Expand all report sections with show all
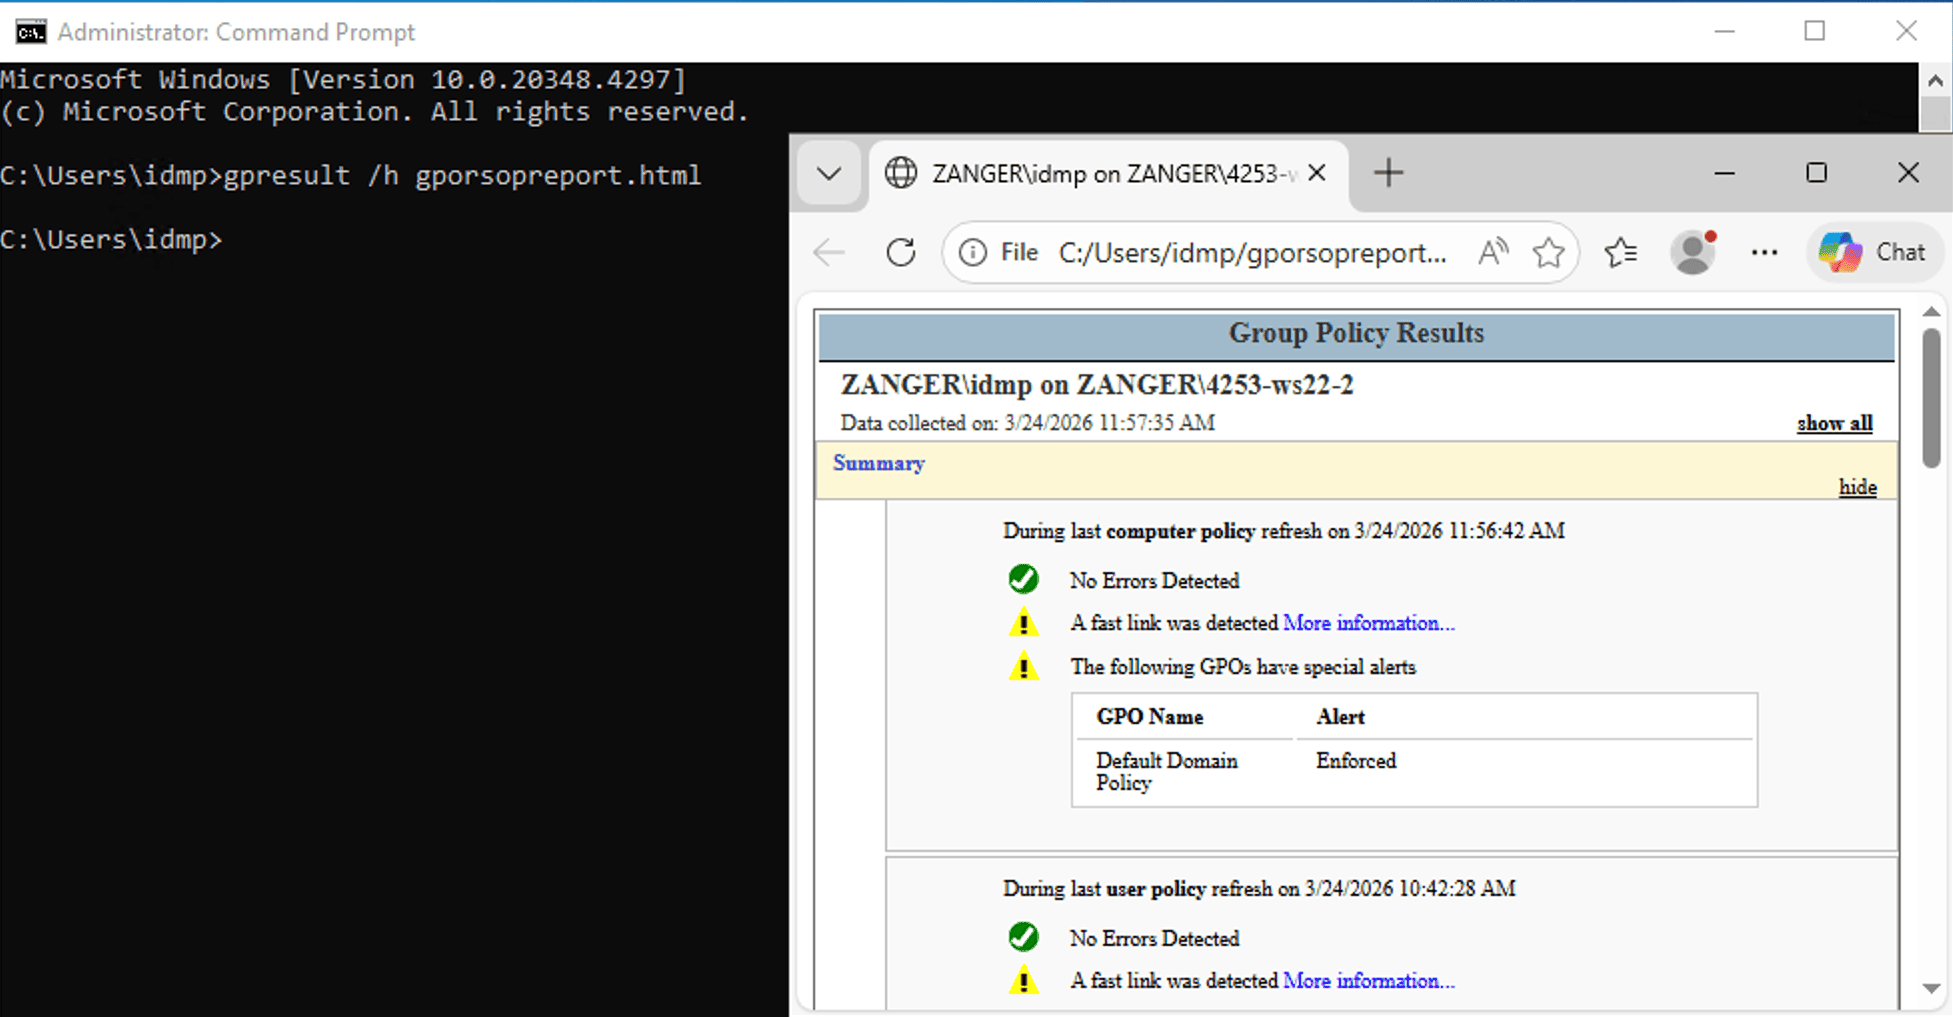The width and height of the screenshot is (1953, 1017). click(1834, 423)
